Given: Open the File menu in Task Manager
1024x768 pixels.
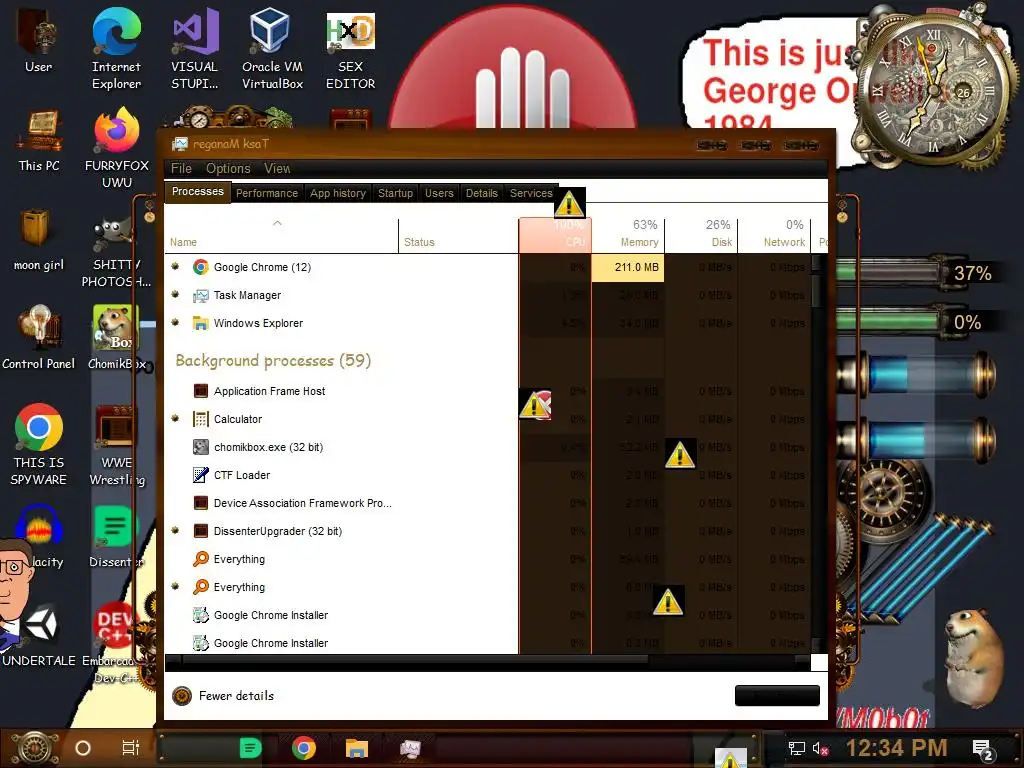Looking at the screenshot, I should pyautogui.click(x=181, y=168).
